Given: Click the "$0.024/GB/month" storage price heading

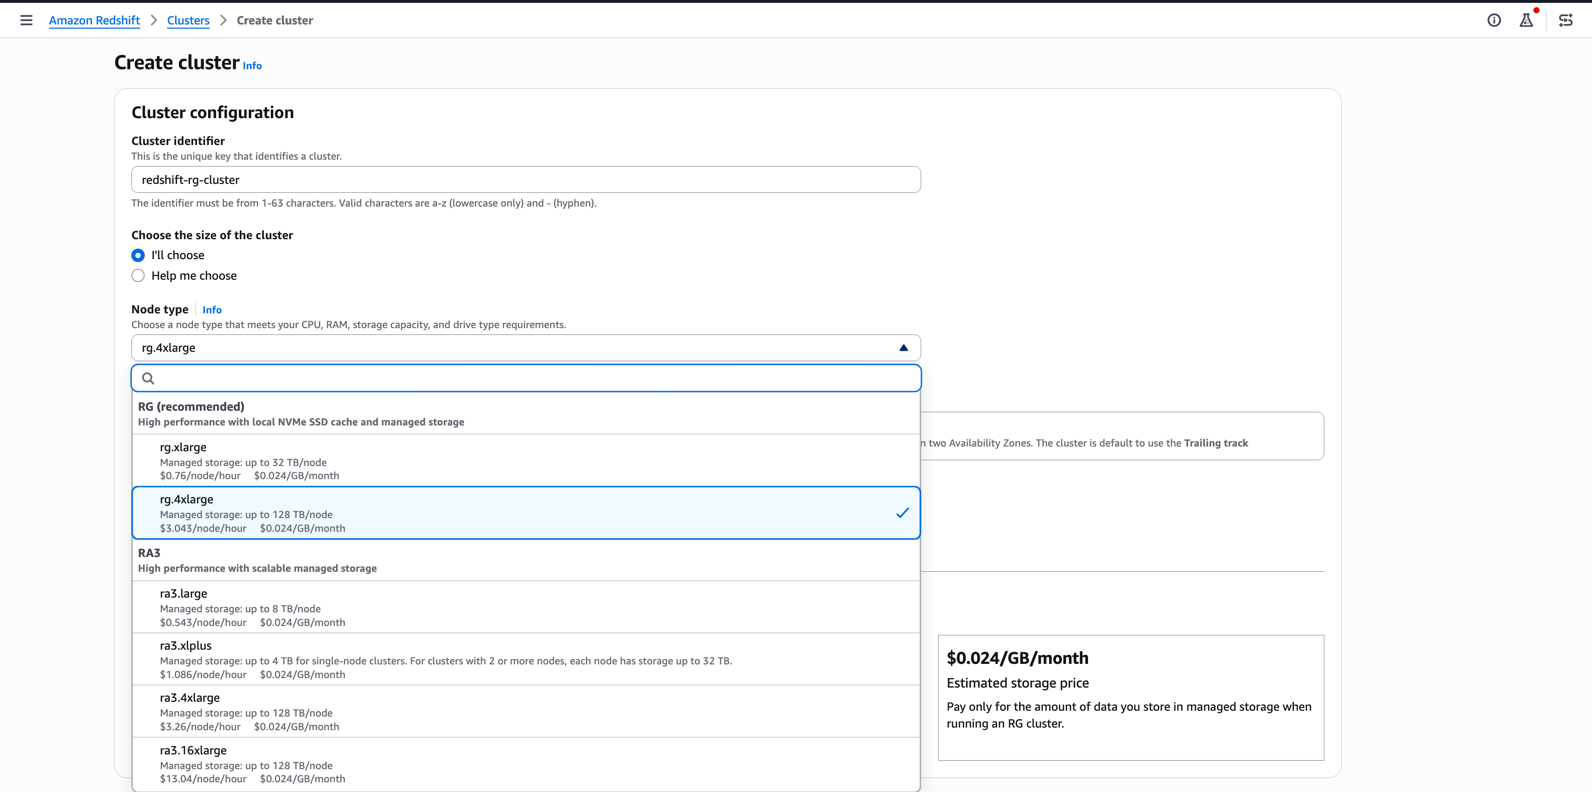Looking at the screenshot, I should 1017,658.
